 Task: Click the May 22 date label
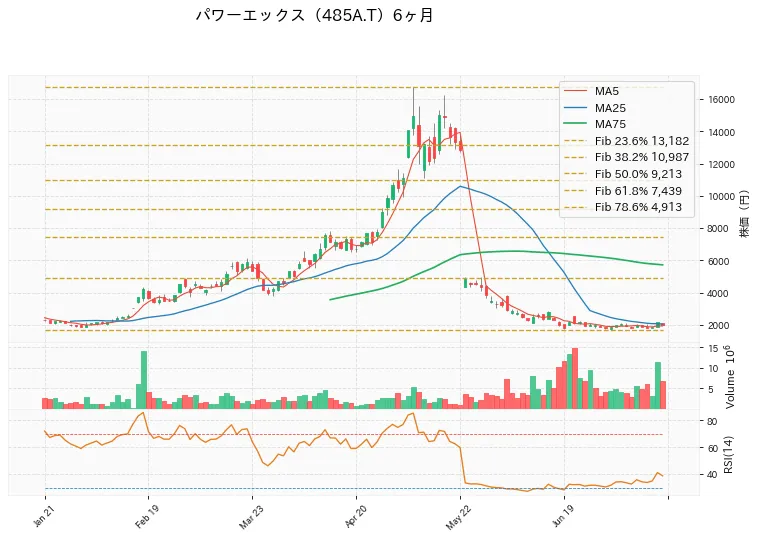458,517
